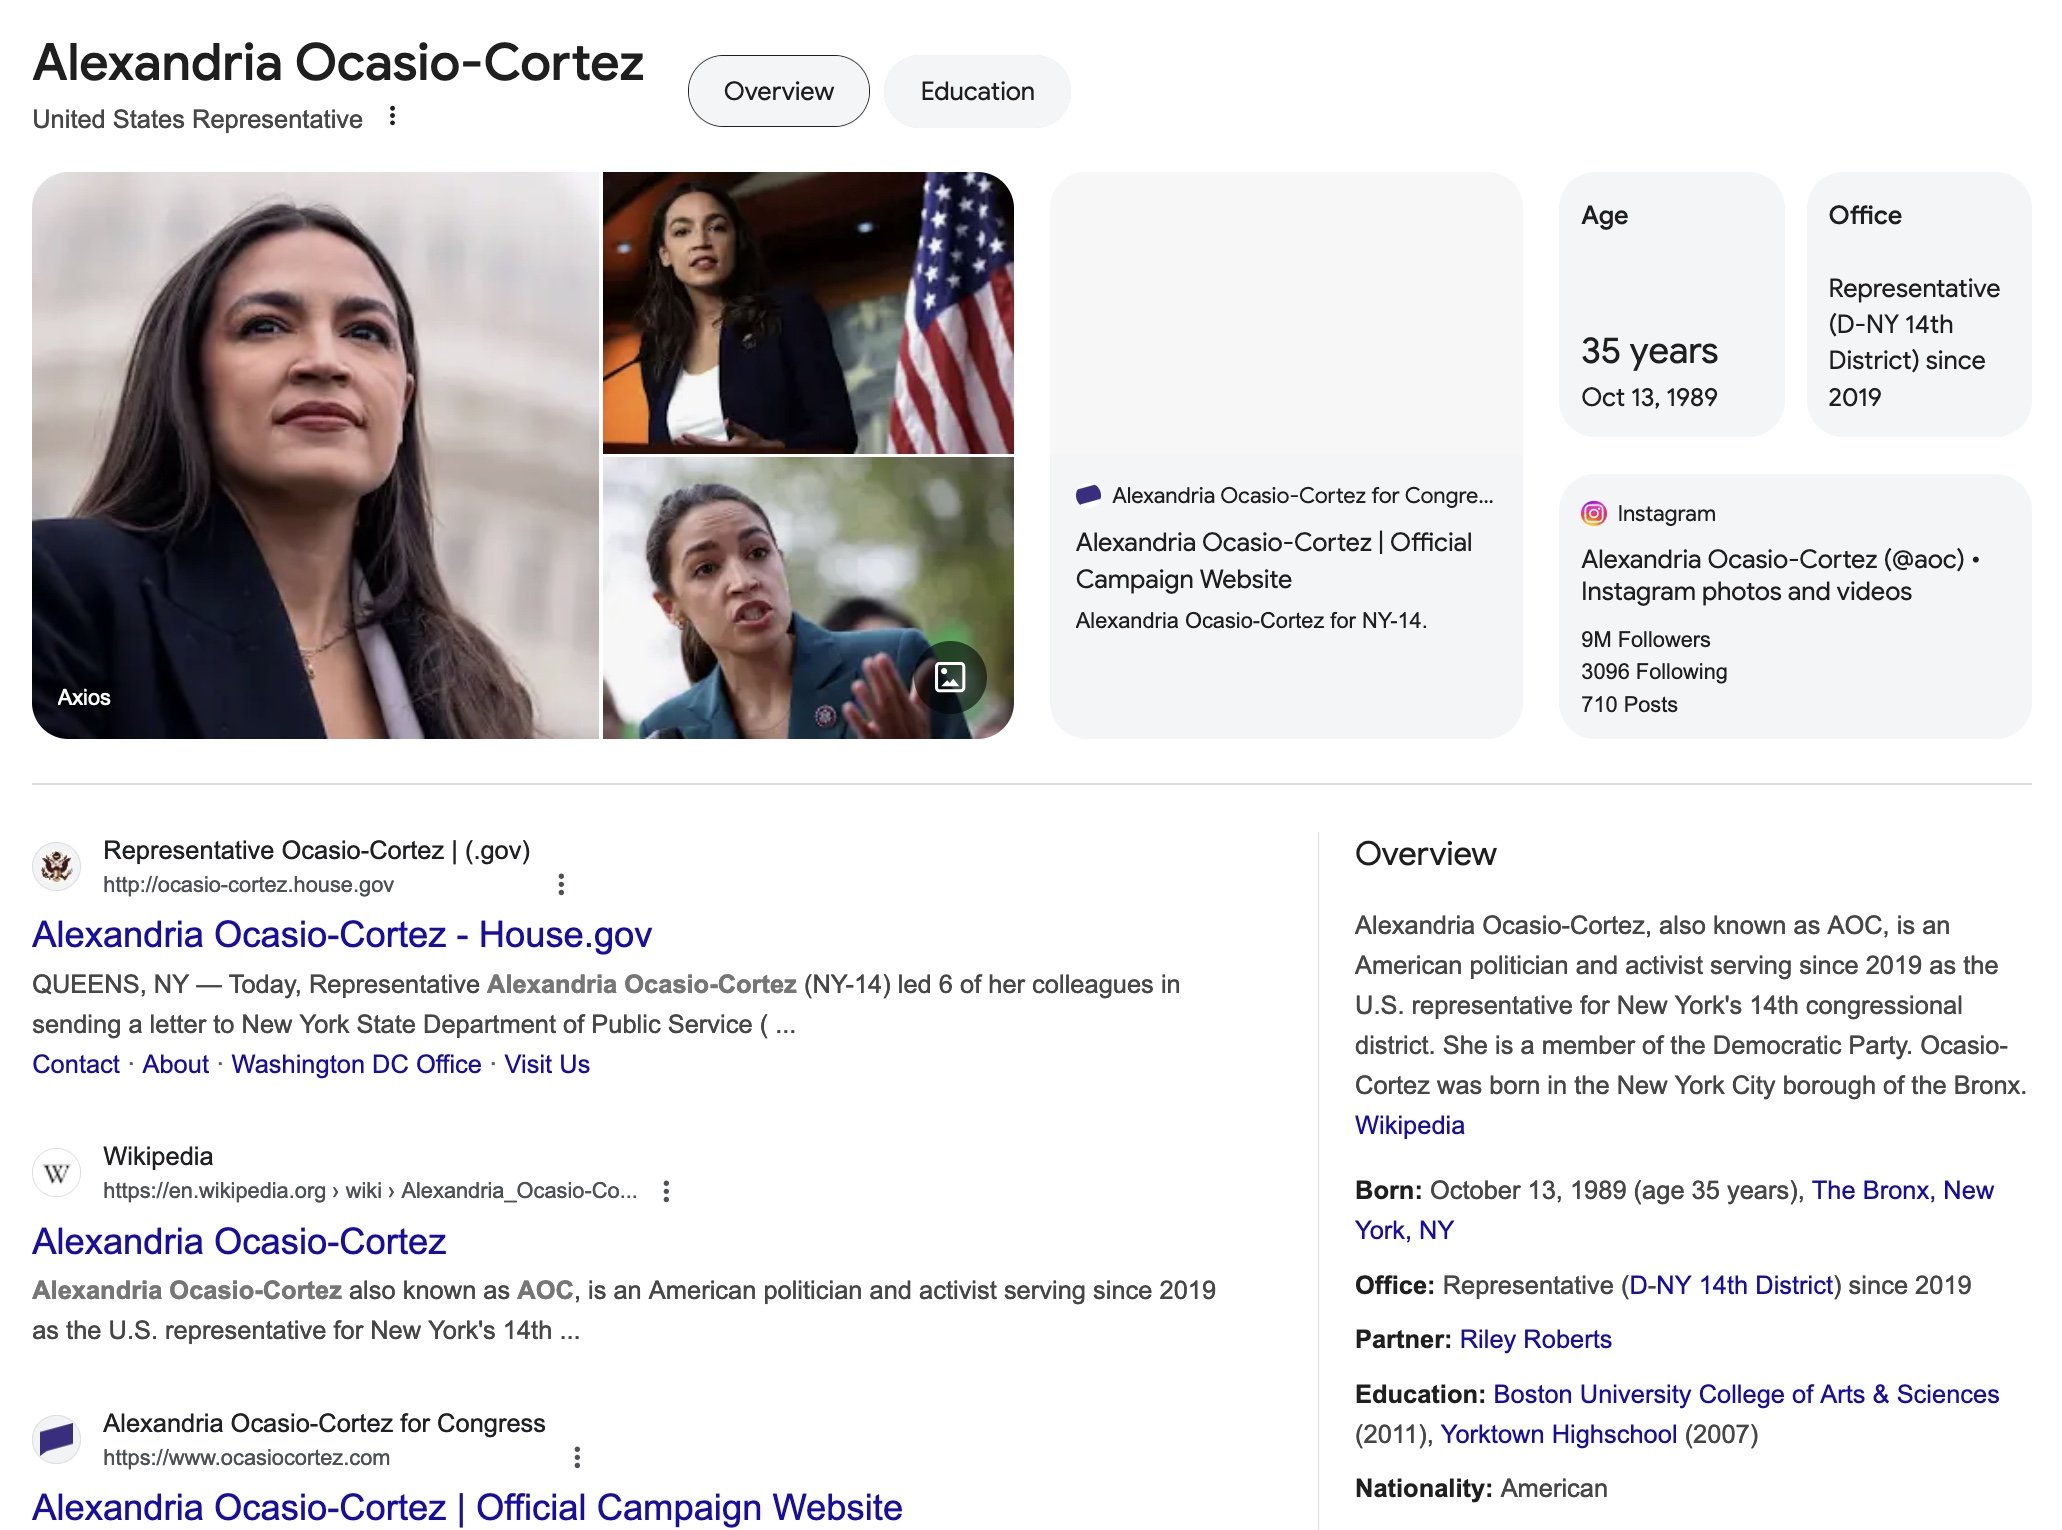The image size is (2062, 1530).
Task: Switch to the Education tab
Action: (977, 91)
